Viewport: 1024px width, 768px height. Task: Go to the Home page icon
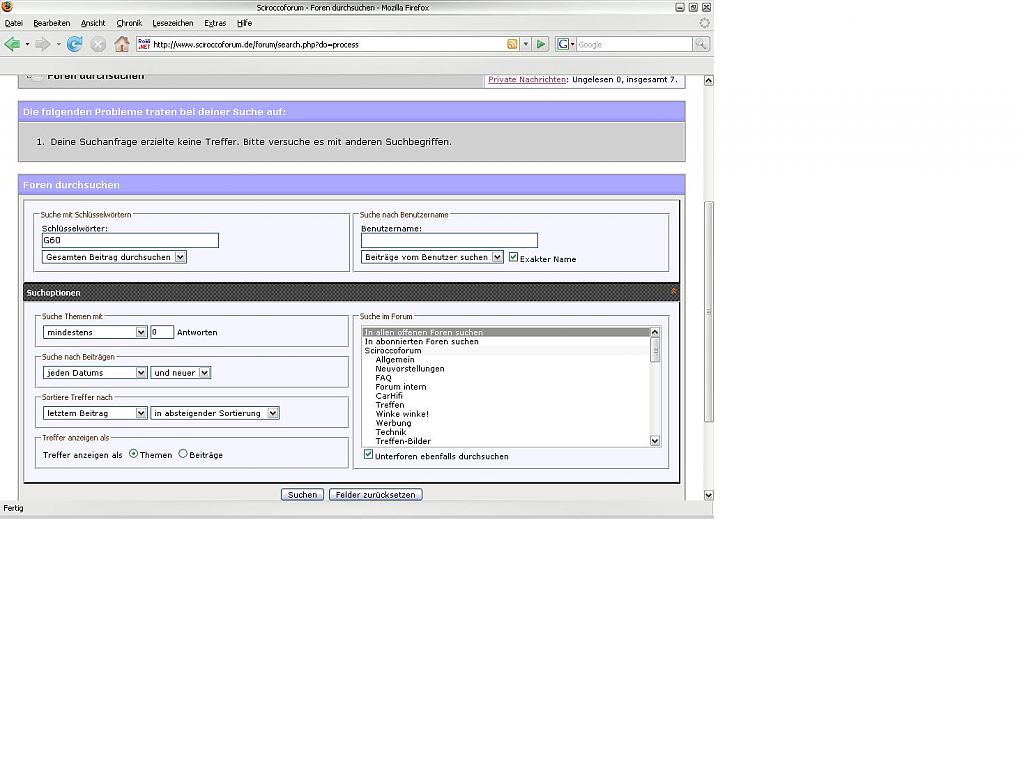point(122,44)
